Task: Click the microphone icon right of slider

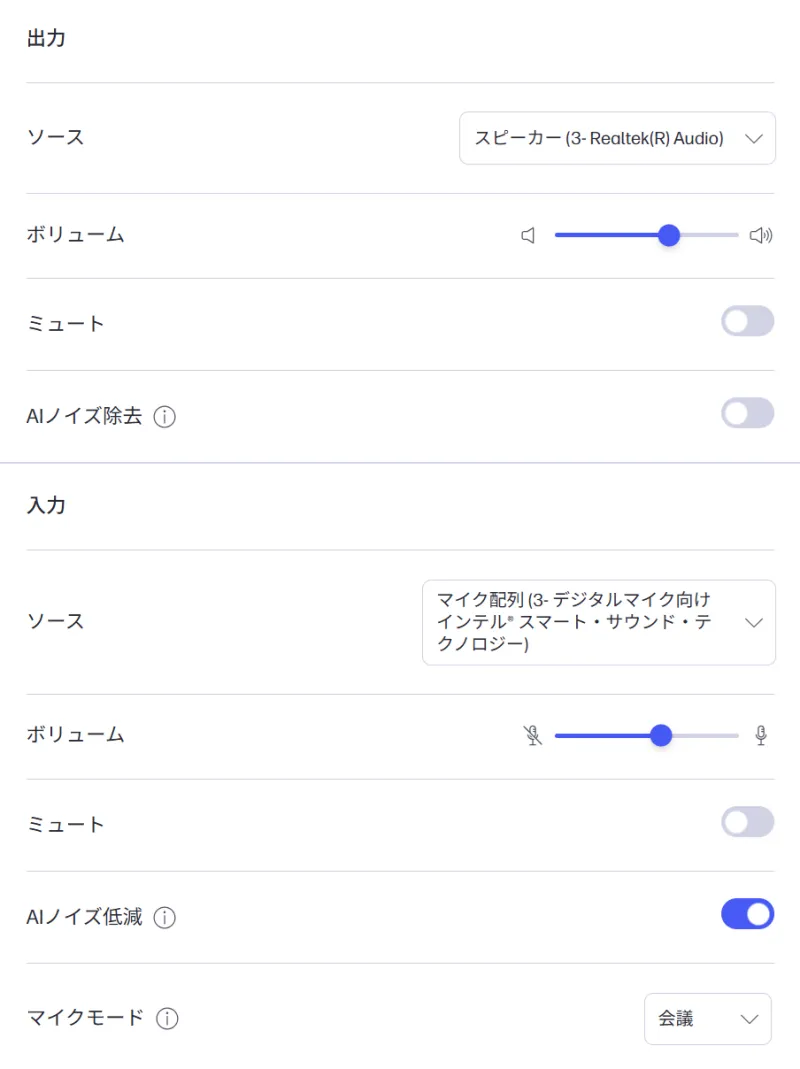Action: [x=761, y=736]
